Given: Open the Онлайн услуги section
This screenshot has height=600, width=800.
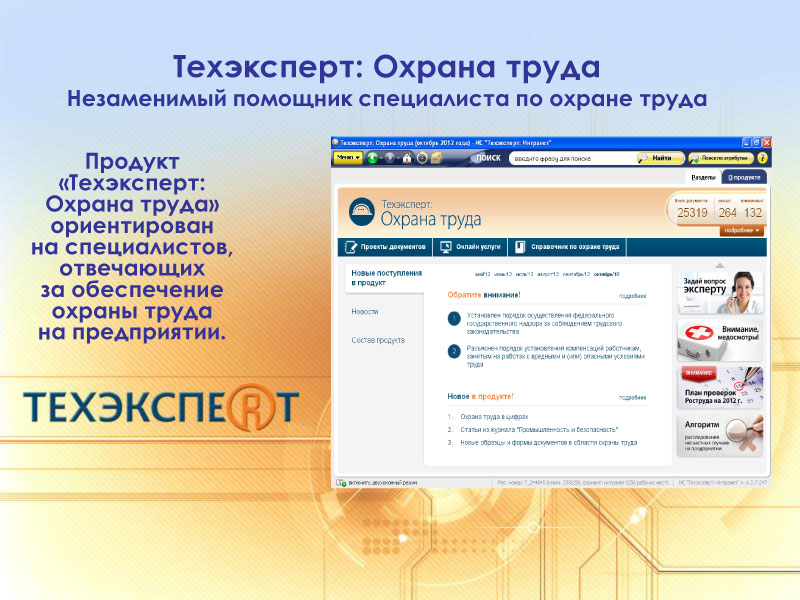Looking at the screenshot, I should tap(470, 247).
